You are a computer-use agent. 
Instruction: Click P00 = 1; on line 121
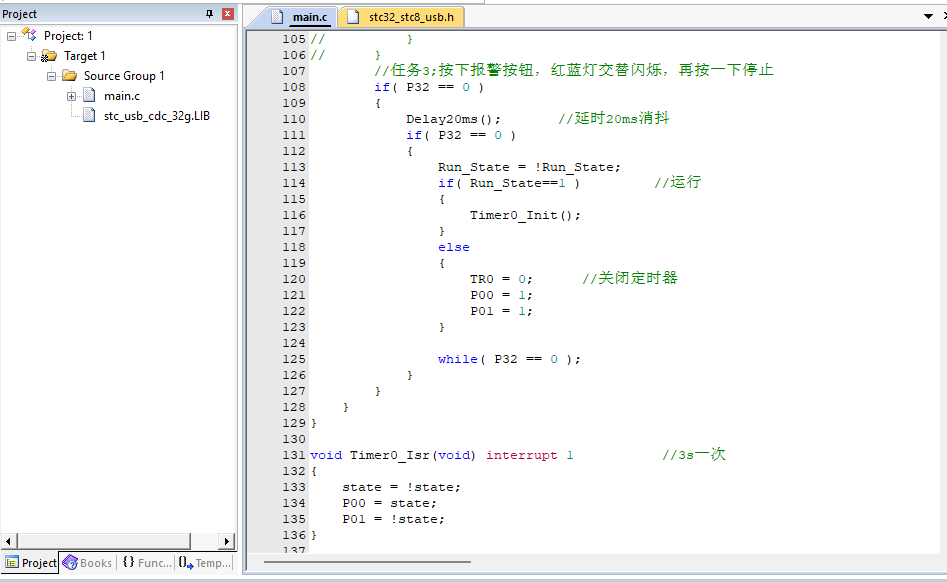click(x=501, y=295)
